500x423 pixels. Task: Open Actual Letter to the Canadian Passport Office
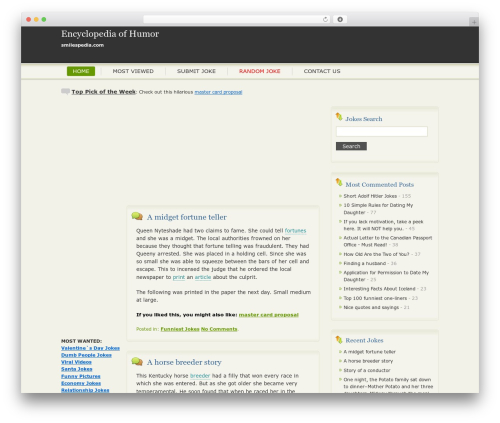click(x=388, y=241)
